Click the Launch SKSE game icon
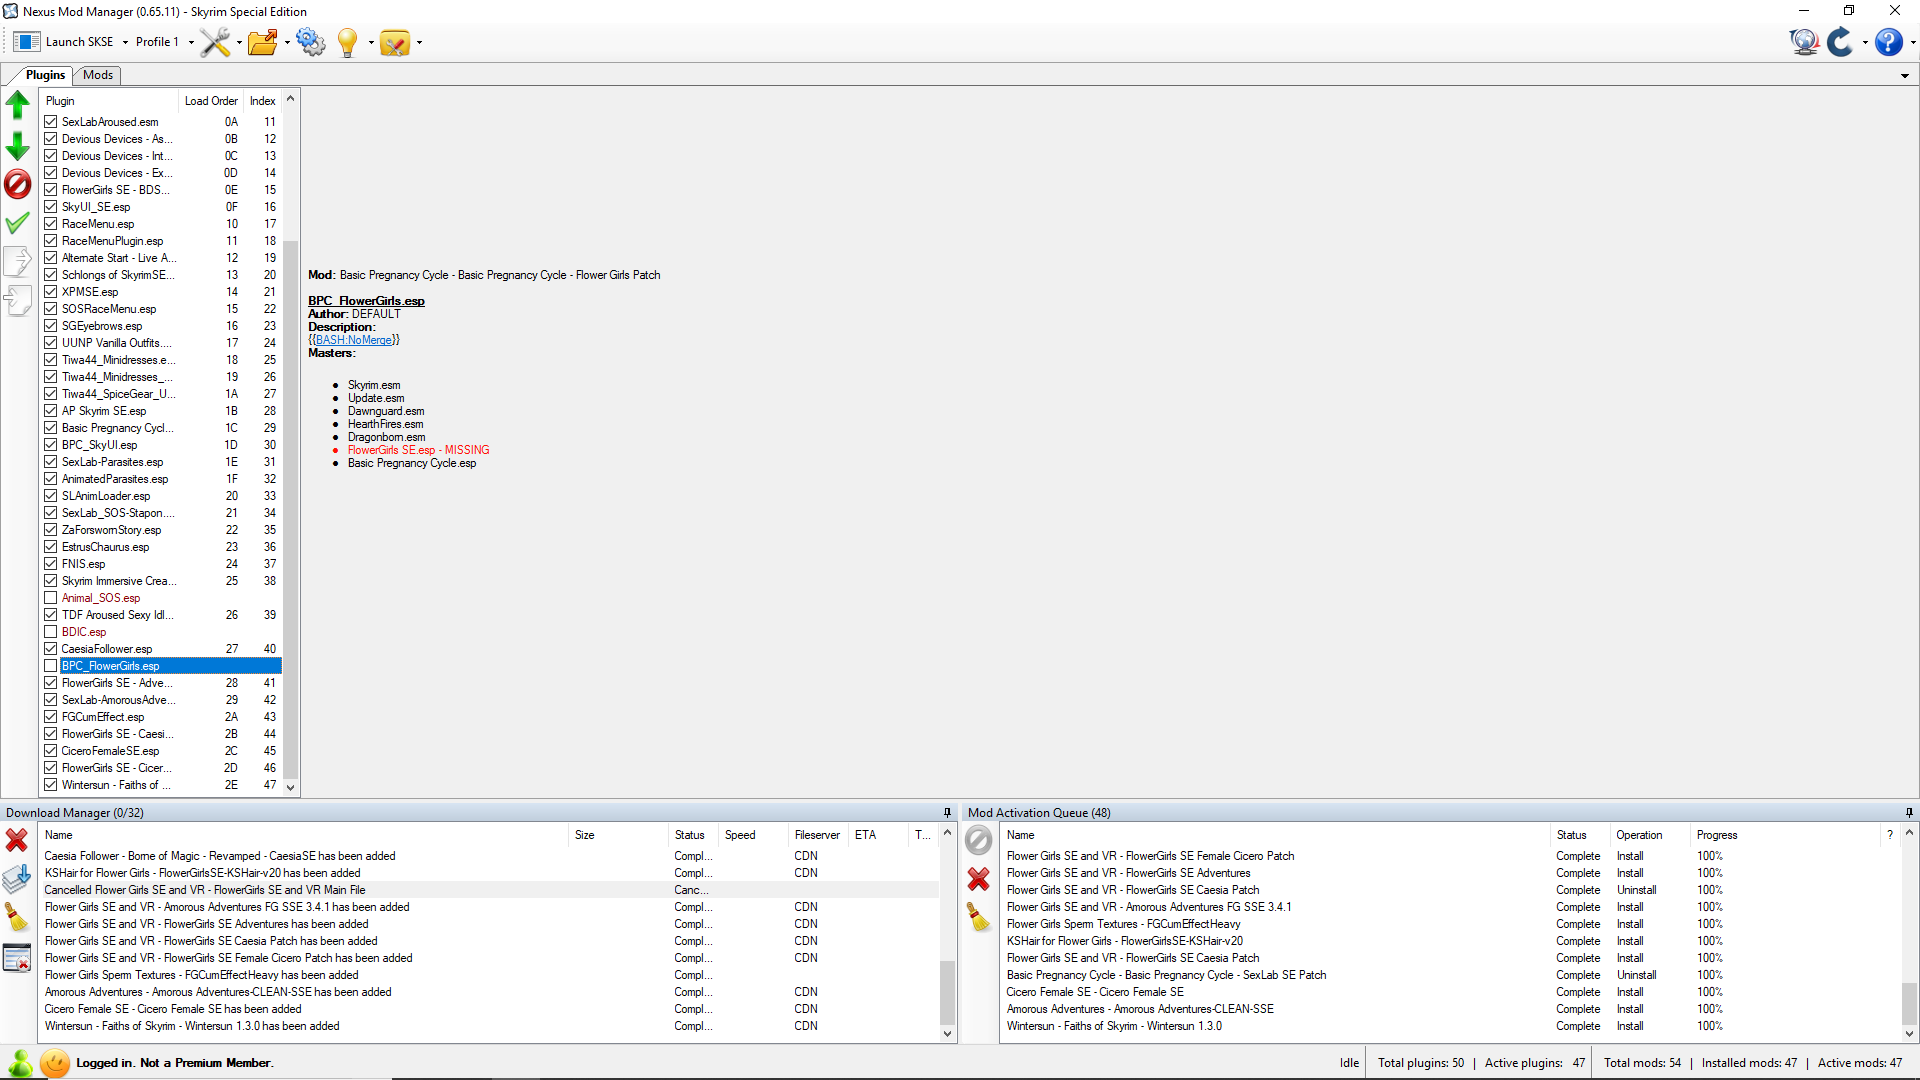1920x1080 pixels. (x=27, y=42)
